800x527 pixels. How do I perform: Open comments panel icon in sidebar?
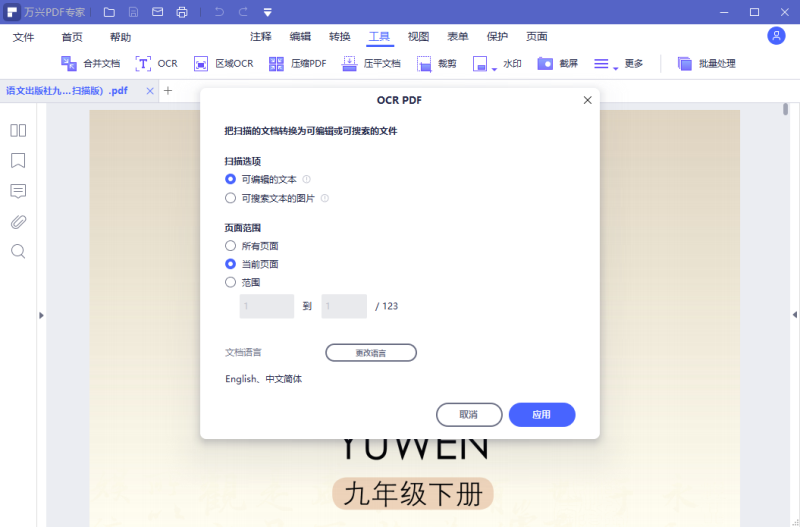18,191
